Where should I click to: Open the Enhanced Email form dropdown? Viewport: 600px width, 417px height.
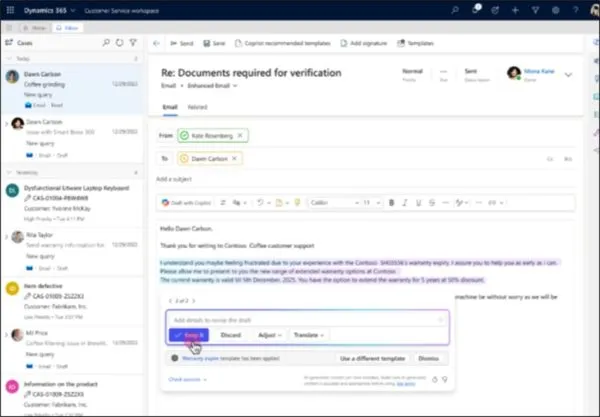pyautogui.click(x=212, y=86)
